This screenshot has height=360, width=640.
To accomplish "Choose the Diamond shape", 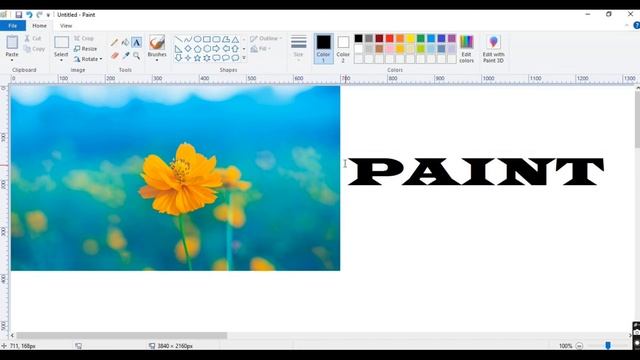I will coord(188,49).
